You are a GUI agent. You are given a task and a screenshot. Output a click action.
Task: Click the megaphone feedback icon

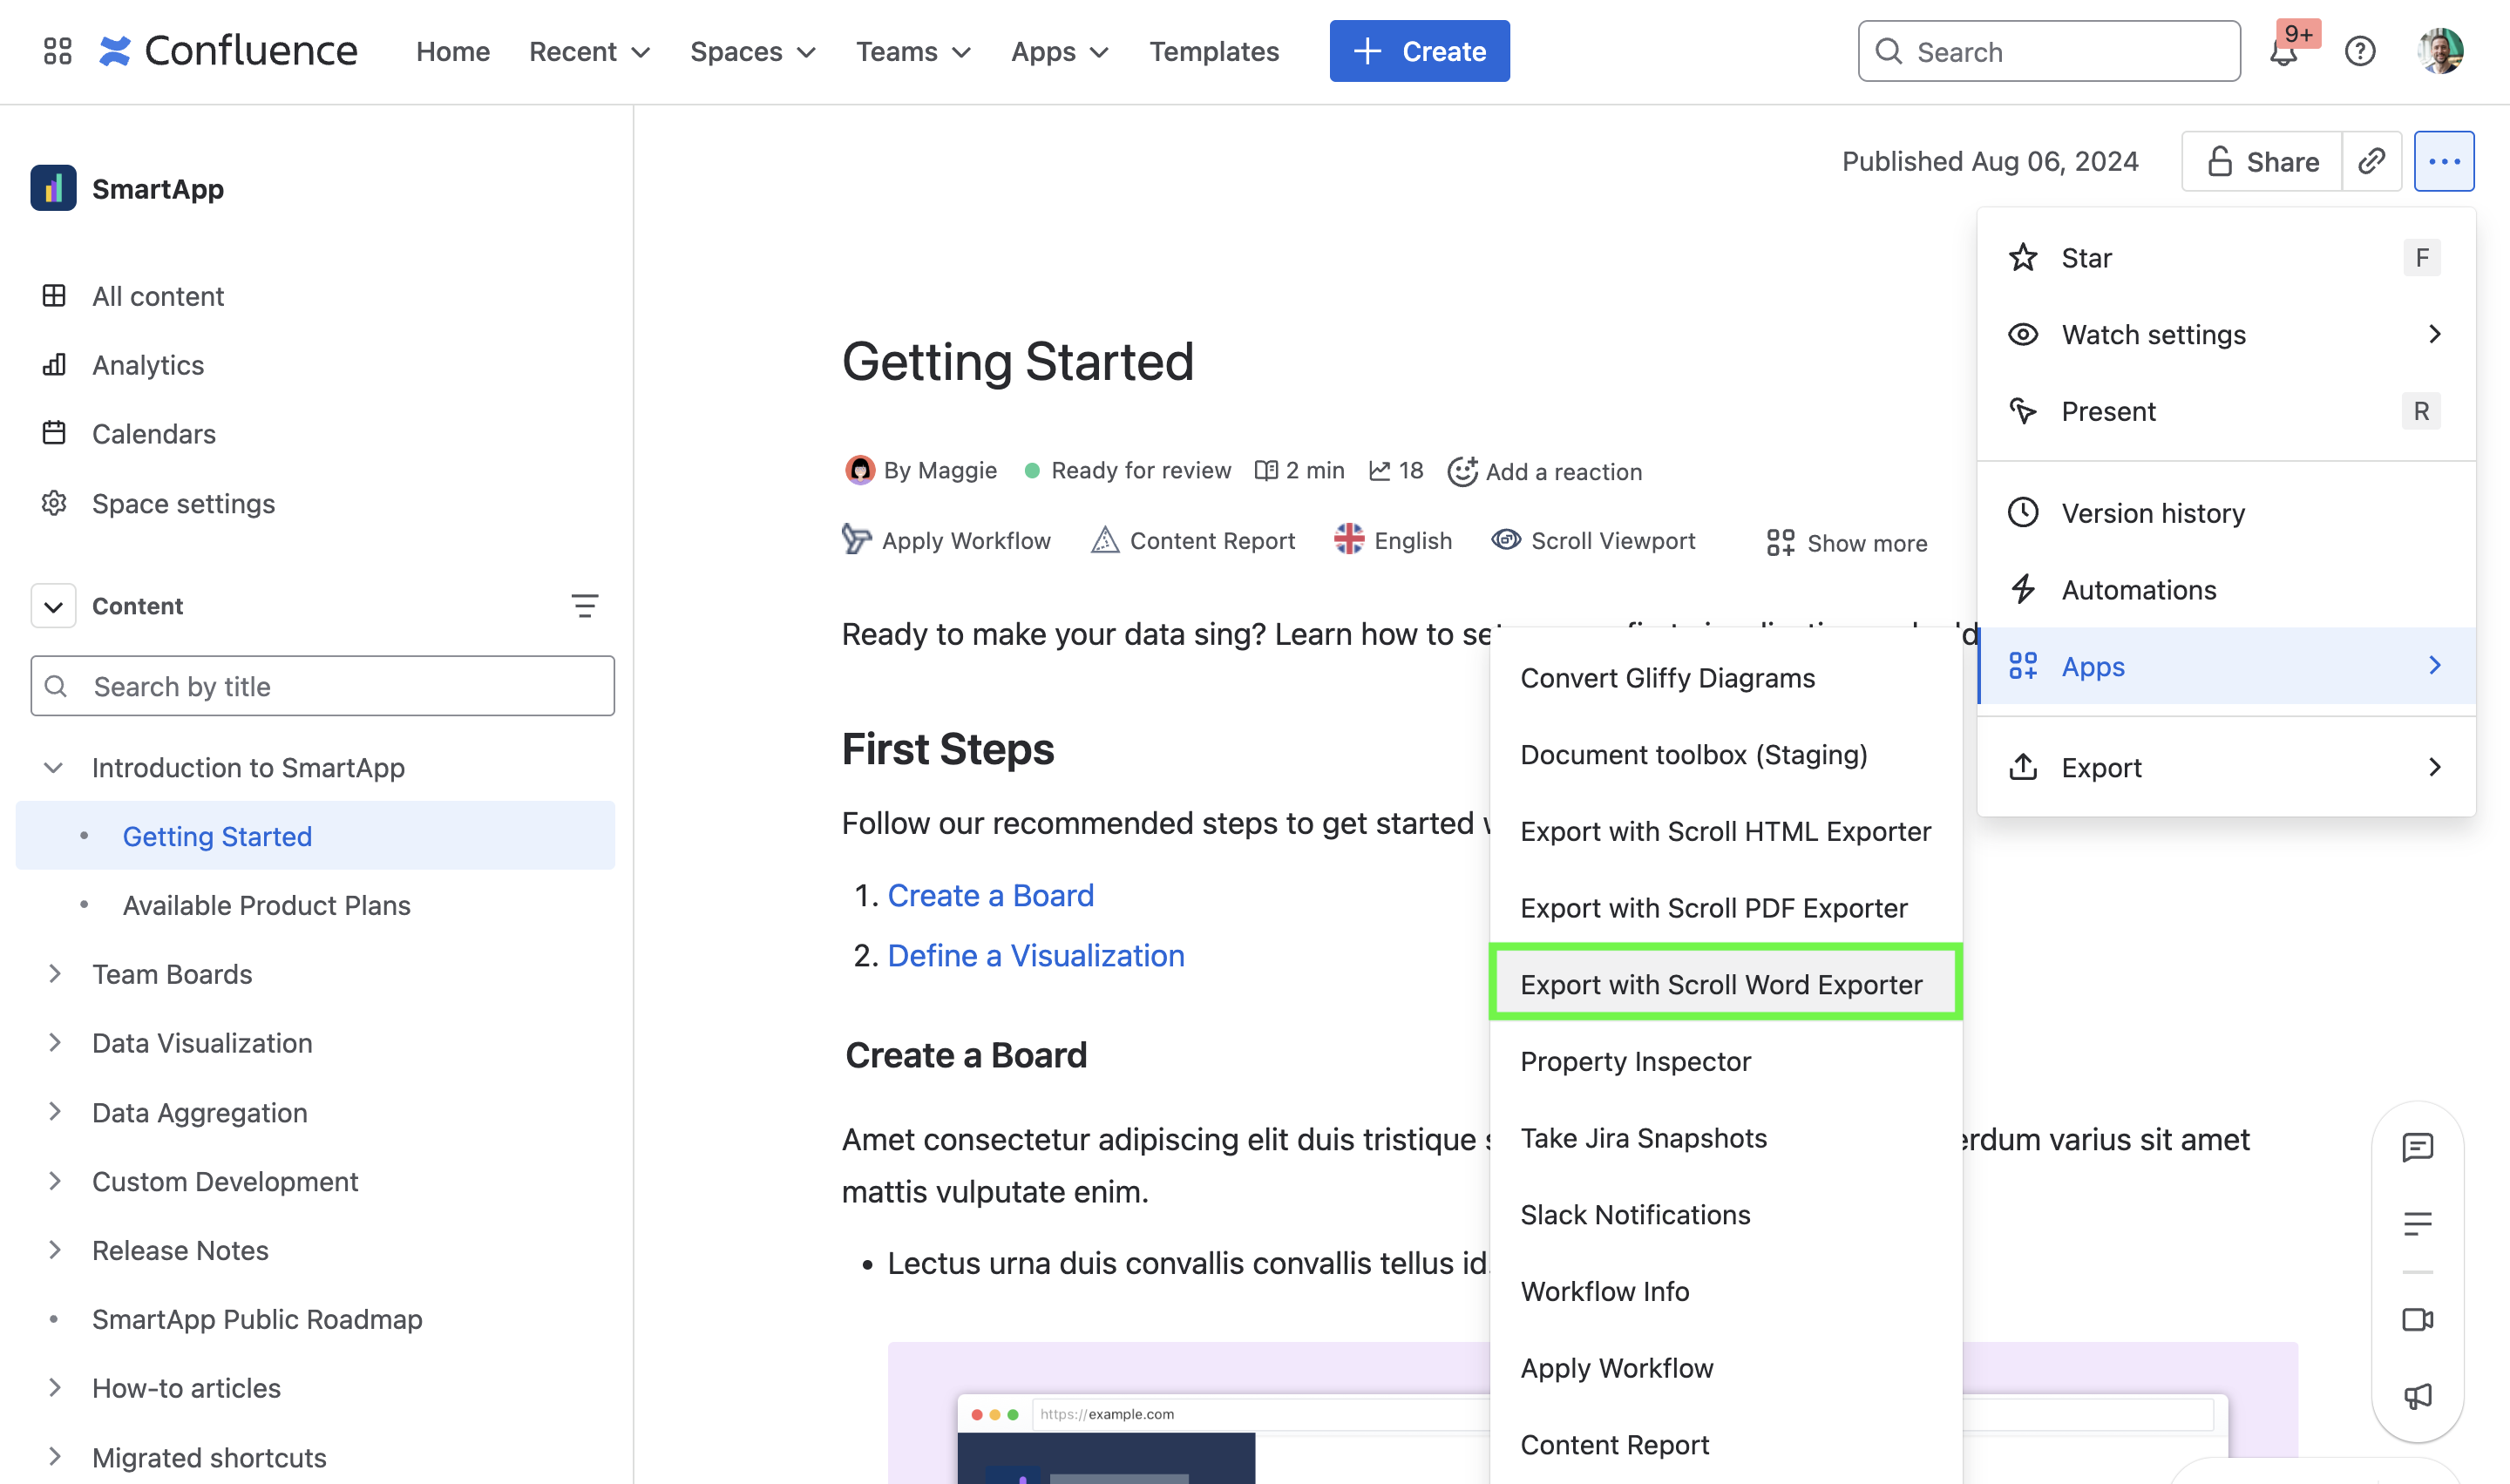(x=2417, y=1396)
